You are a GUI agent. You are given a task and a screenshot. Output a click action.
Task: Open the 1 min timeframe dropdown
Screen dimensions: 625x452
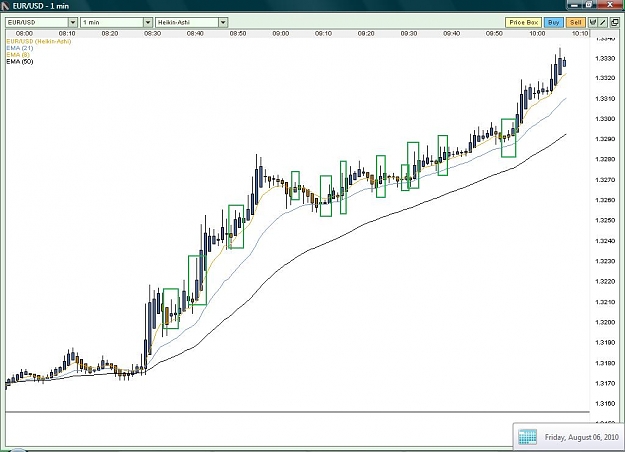point(116,22)
